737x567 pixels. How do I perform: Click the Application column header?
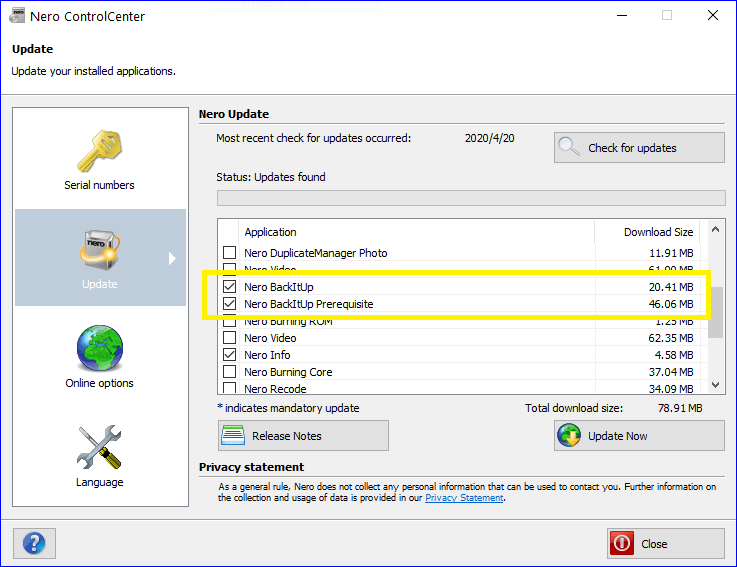point(270,232)
